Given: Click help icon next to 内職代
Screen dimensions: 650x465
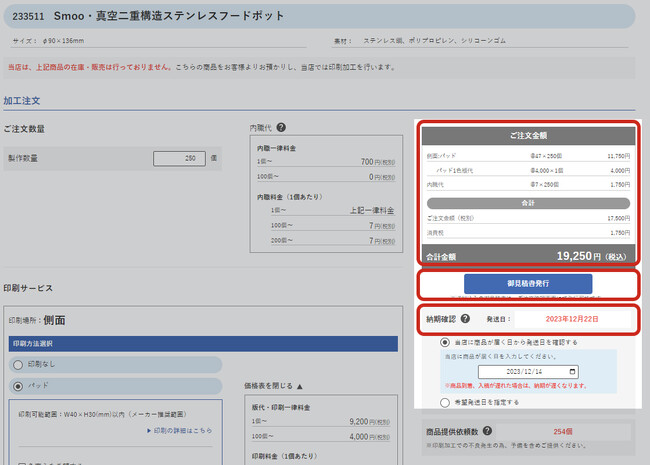Looking at the screenshot, I should pyautogui.click(x=281, y=128).
